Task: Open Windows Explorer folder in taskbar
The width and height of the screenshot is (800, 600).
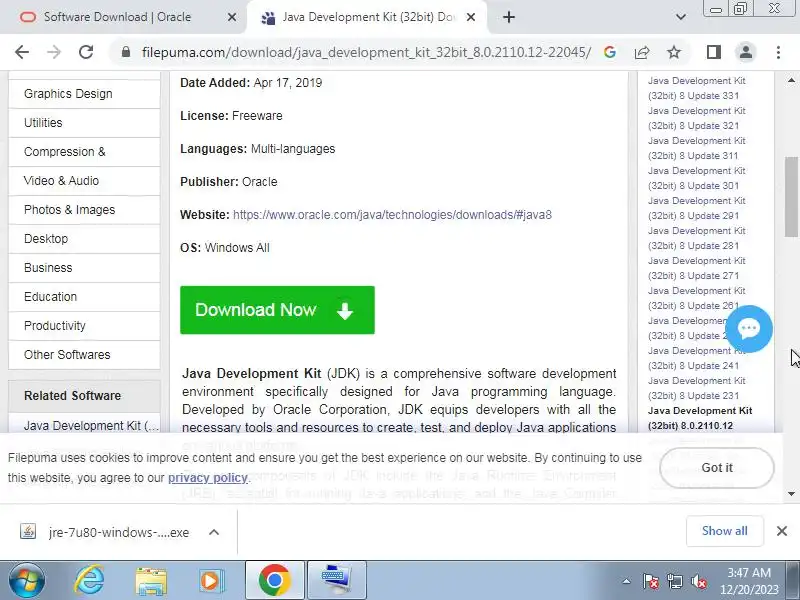Action: pos(151,581)
